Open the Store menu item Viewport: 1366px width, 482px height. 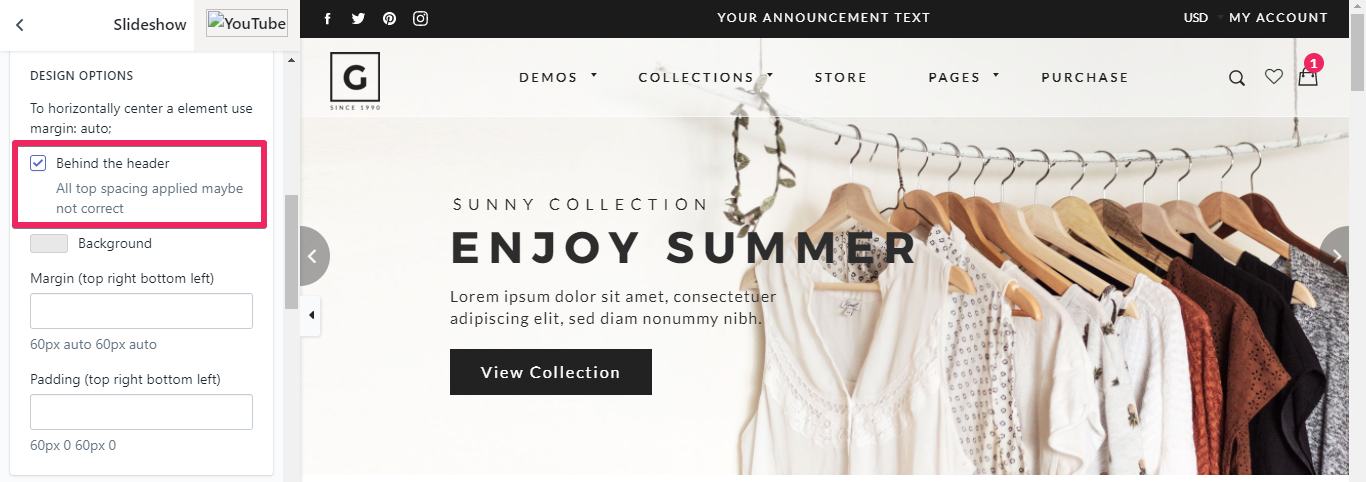[x=841, y=77]
